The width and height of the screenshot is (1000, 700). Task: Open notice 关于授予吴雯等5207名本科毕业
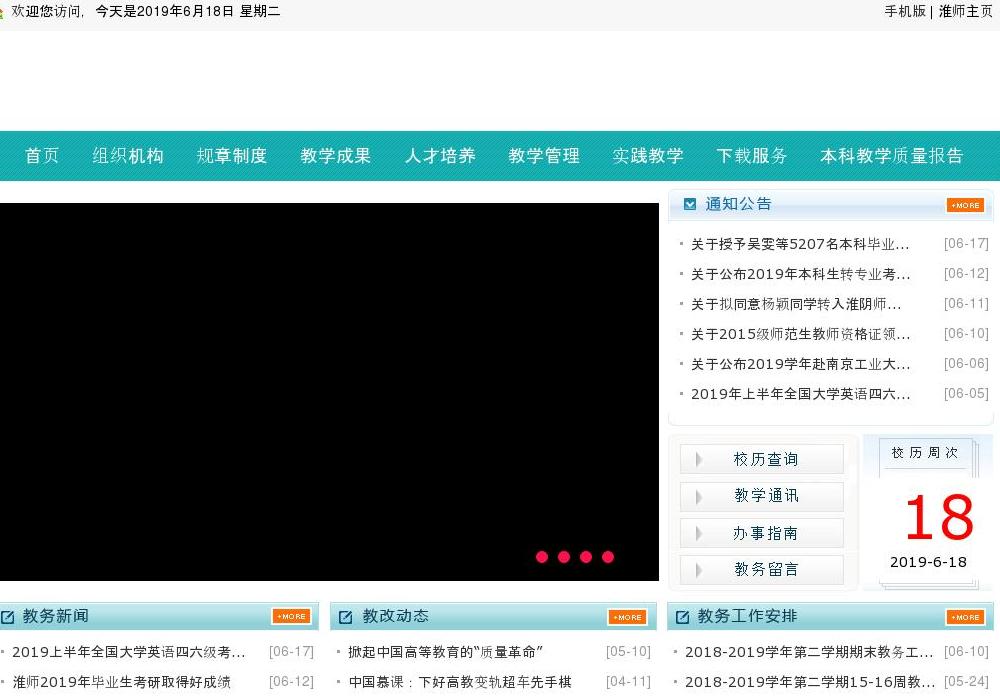click(800, 244)
